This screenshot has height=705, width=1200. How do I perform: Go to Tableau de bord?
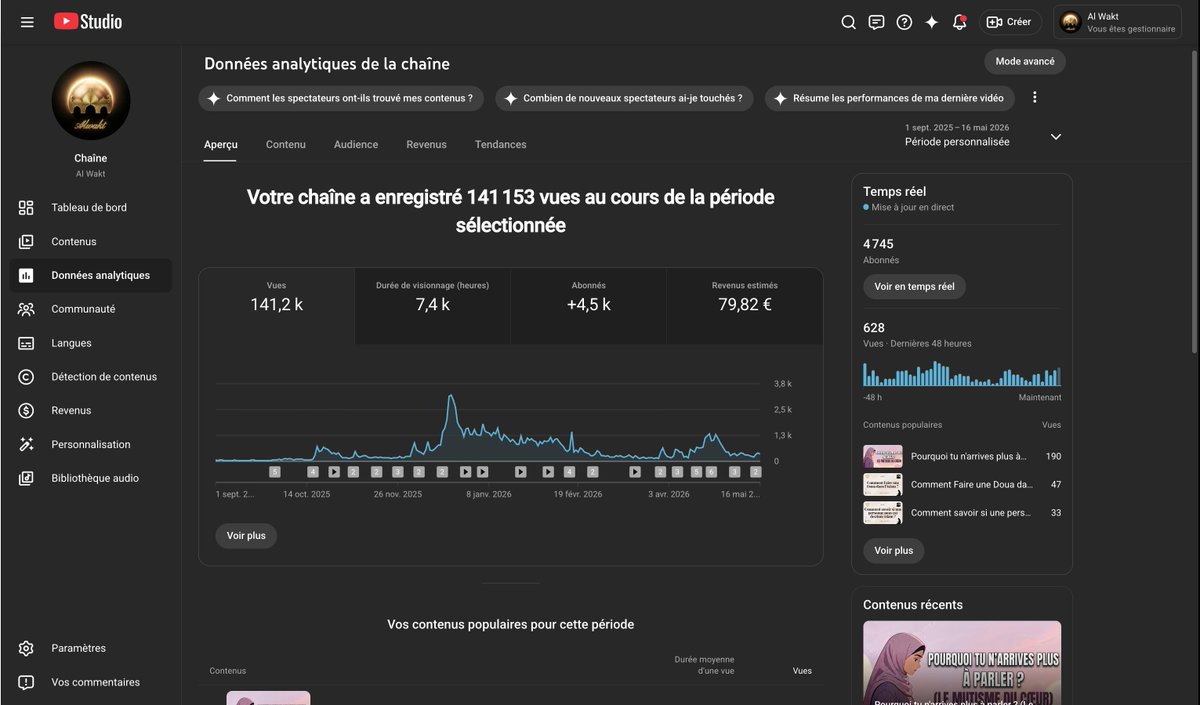pyautogui.click(x=91, y=208)
